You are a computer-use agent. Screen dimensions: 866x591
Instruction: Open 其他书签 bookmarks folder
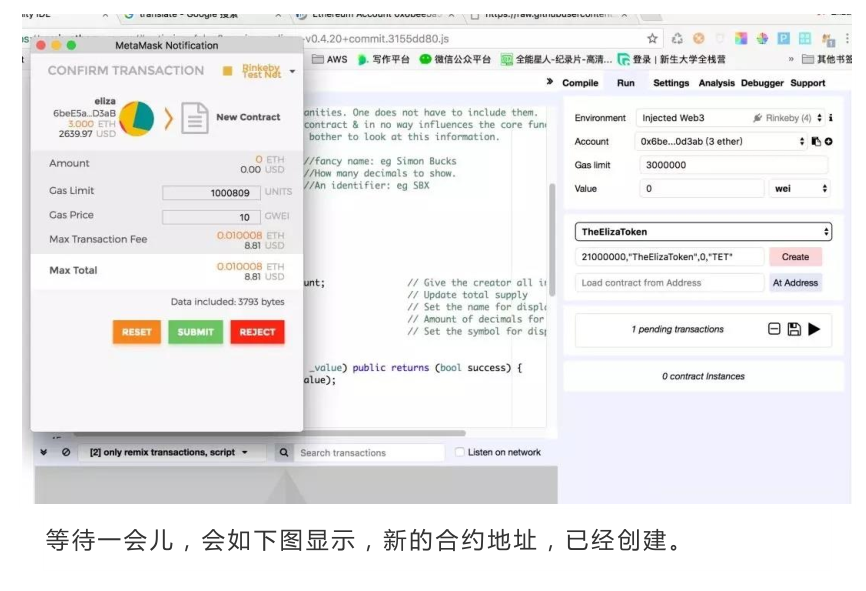[826, 59]
